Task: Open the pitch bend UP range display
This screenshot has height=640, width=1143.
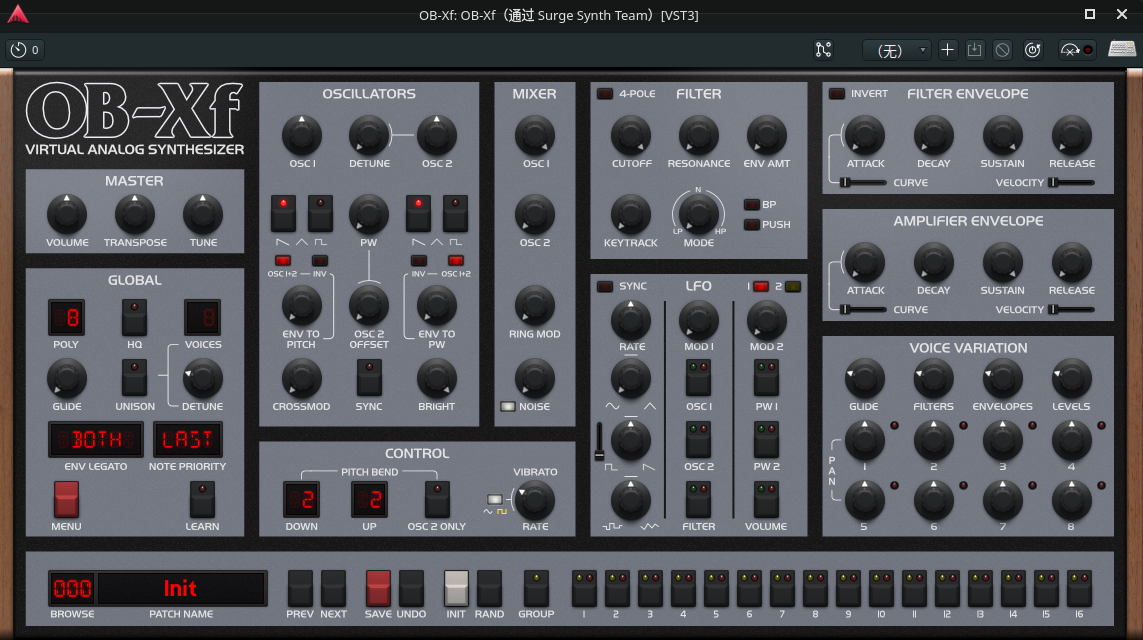Action: coord(370,499)
